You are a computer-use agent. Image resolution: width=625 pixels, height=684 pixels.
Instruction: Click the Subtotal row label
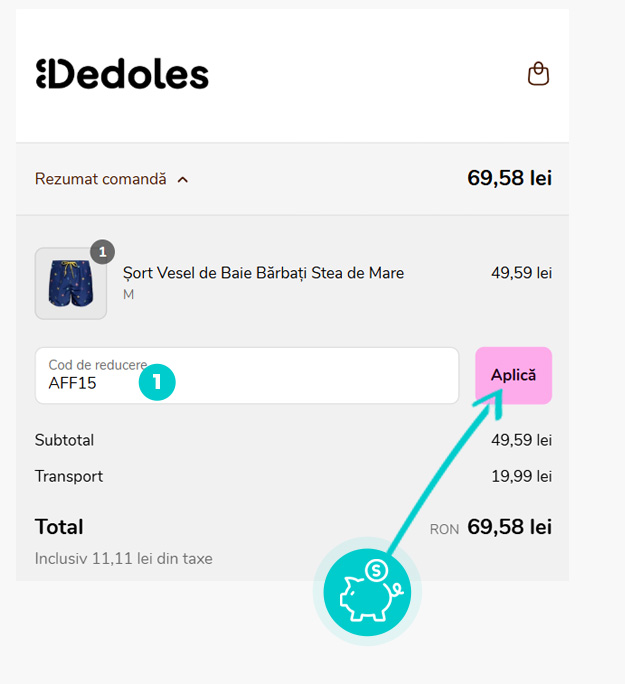64,440
